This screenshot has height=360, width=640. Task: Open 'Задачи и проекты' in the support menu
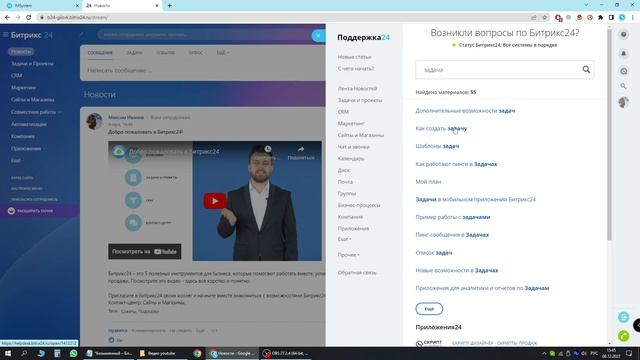pos(360,100)
